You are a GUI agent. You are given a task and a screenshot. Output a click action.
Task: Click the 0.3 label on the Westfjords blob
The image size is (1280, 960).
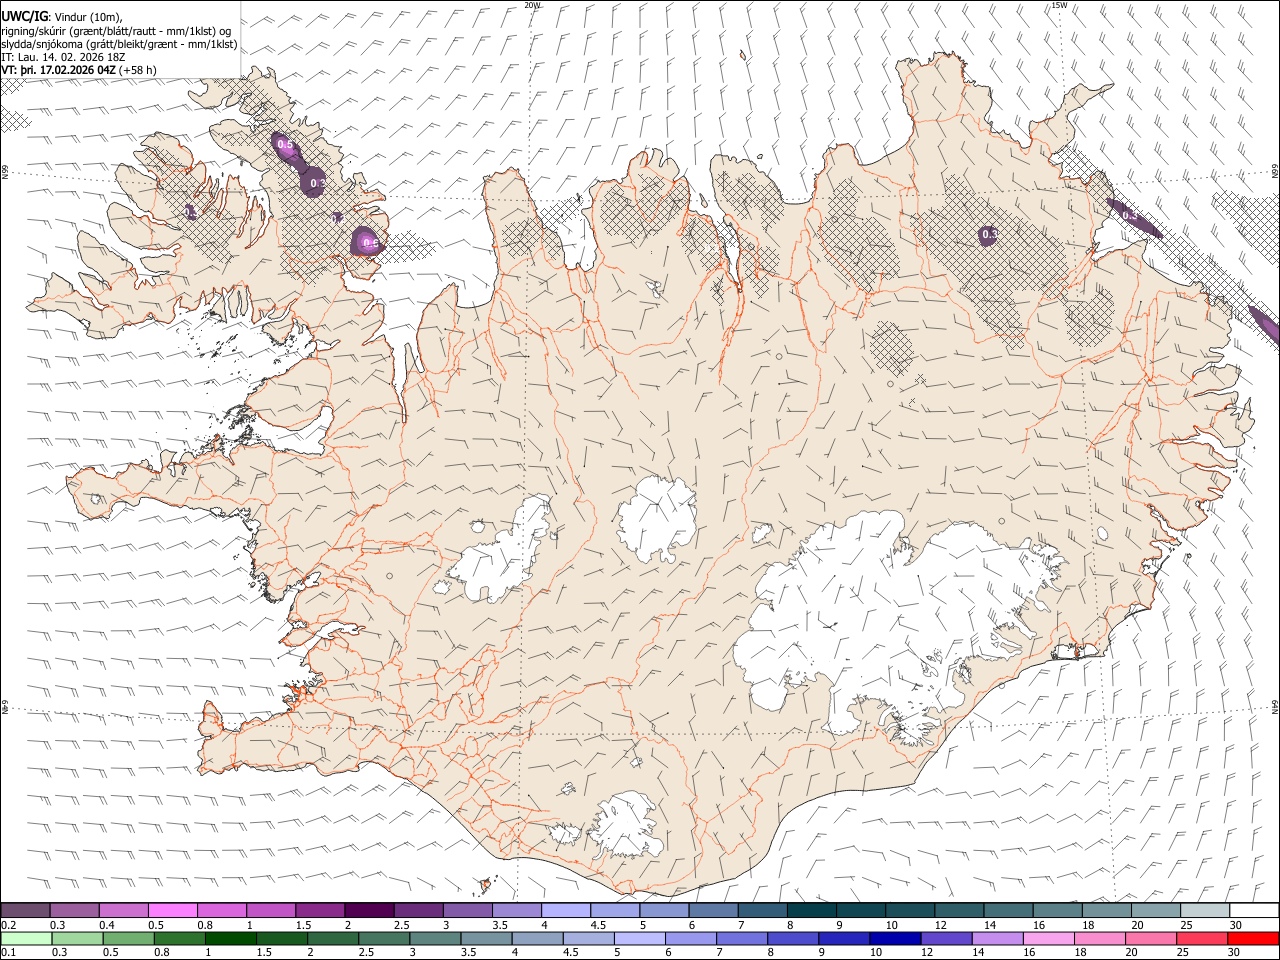[x=317, y=183]
